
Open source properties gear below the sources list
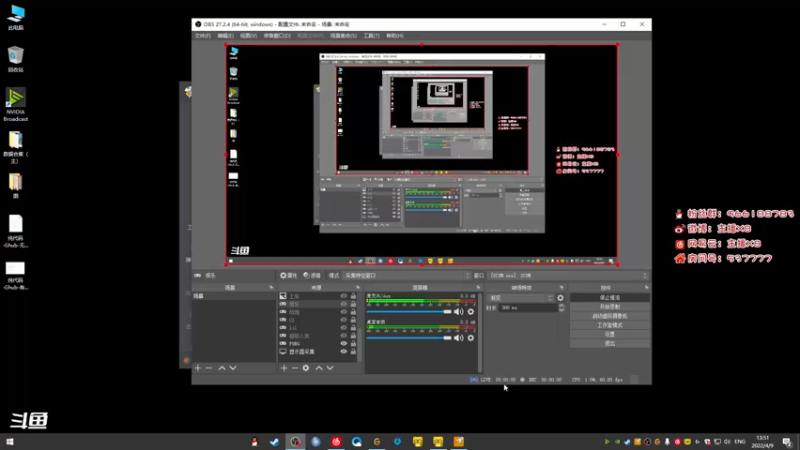click(306, 368)
